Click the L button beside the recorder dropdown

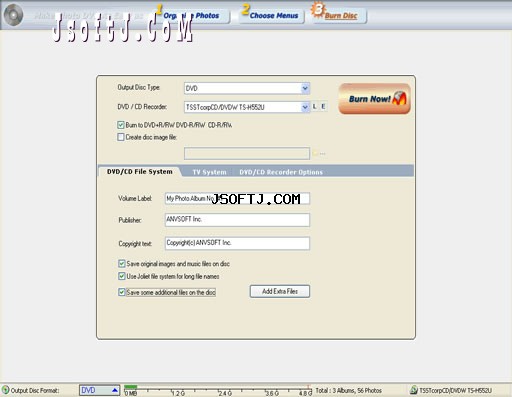pyautogui.click(x=314, y=107)
